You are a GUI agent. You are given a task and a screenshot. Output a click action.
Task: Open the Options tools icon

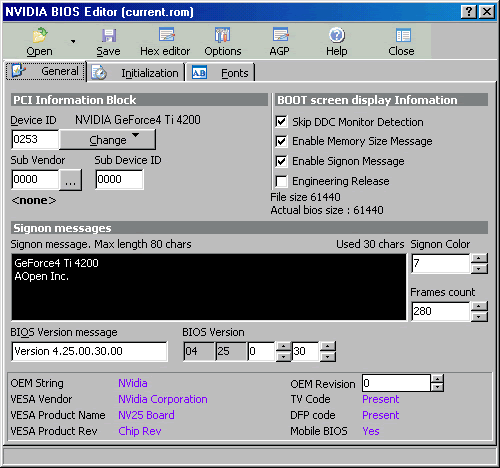pos(222,35)
